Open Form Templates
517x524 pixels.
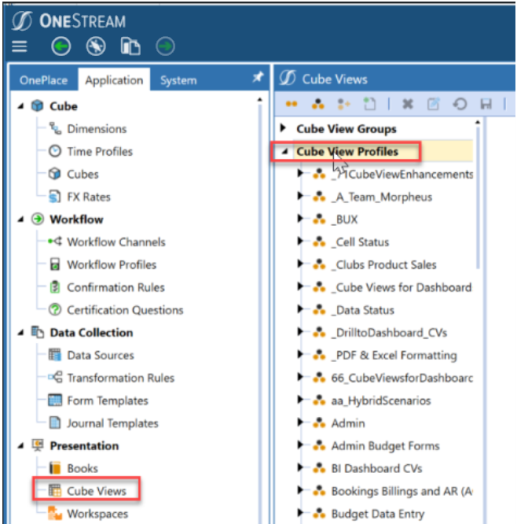click(x=108, y=401)
